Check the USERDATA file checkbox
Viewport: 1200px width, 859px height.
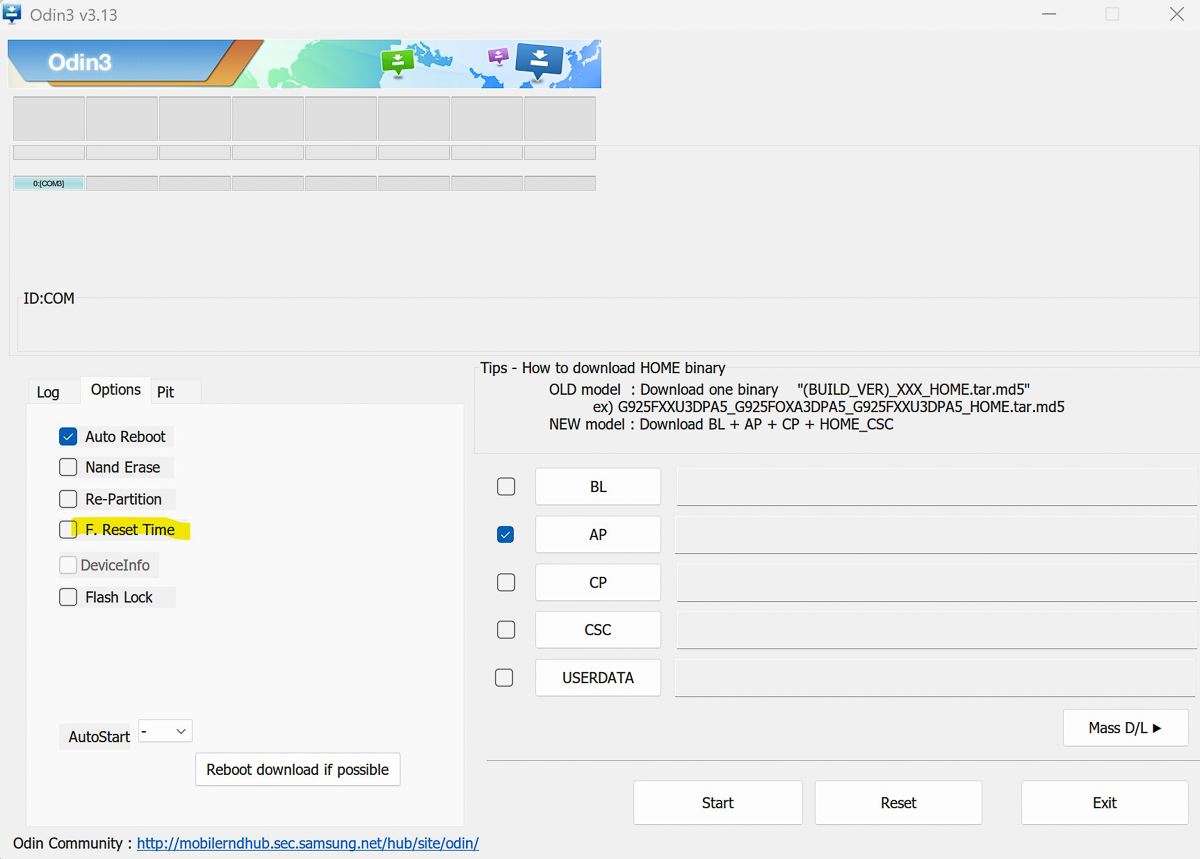pyautogui.click(x=504, y=677)
